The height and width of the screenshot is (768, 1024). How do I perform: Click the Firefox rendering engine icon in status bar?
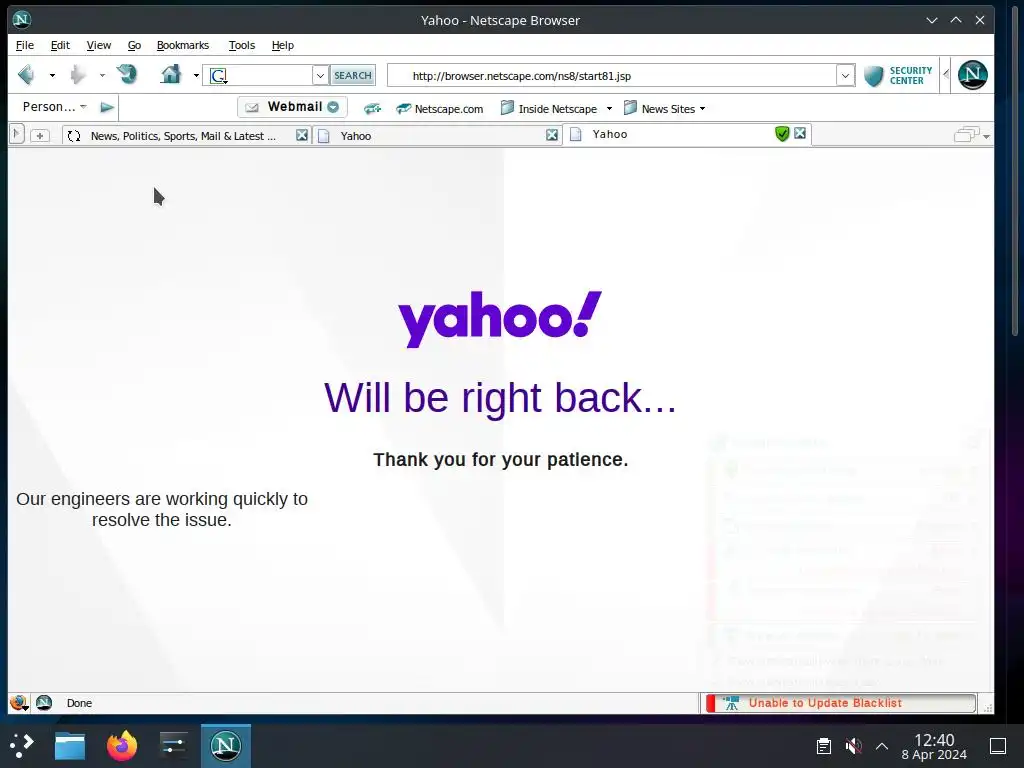coord(19,703)
